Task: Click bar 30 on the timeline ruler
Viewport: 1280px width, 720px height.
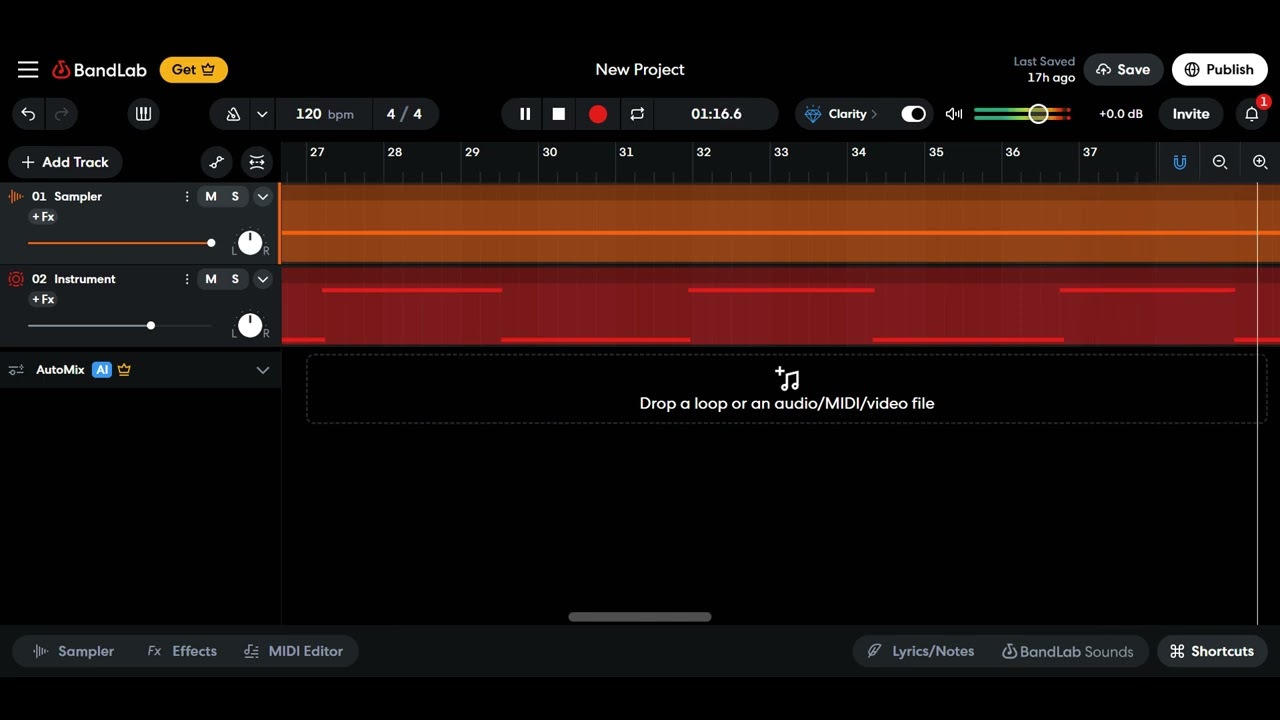Action: (550, 153)
